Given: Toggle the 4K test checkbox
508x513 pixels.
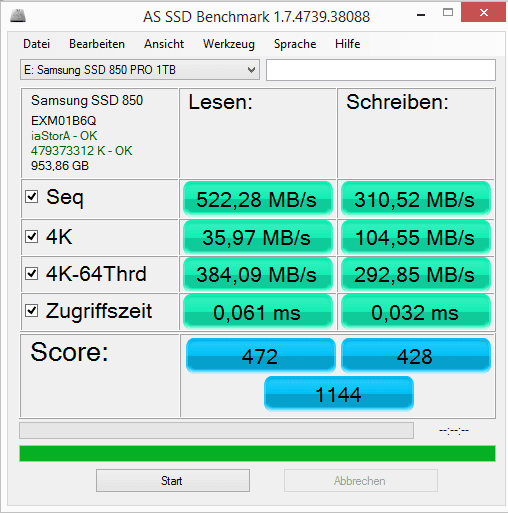Looking at the screenshot, I should pyautogui.click(x=32, y=237).
